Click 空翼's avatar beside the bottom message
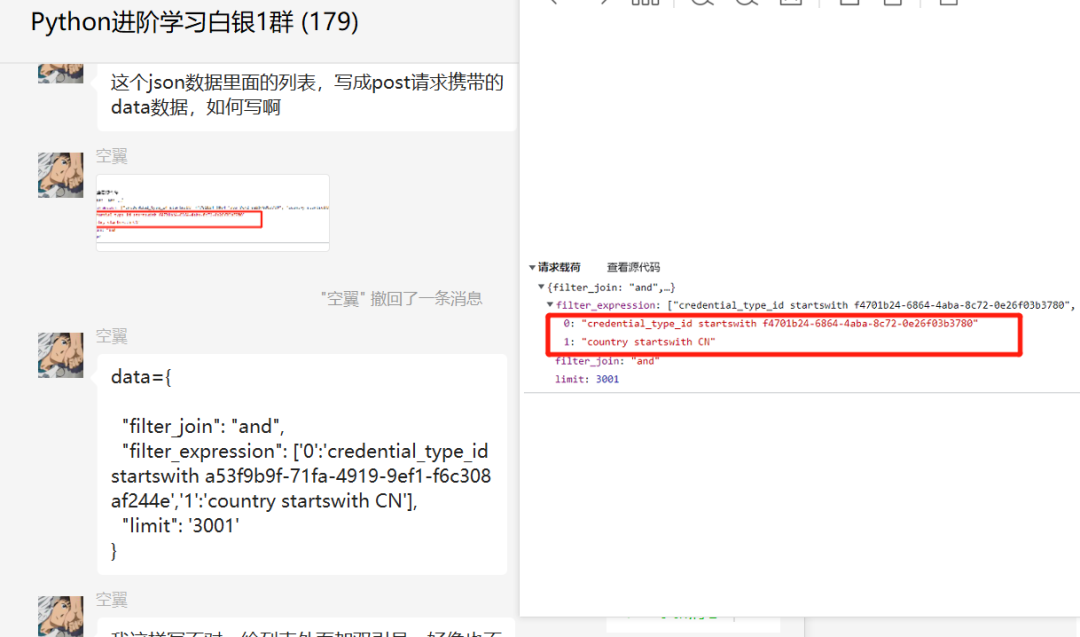The height and width of the screenshot is (637, 1080). (x=61, y=616)
